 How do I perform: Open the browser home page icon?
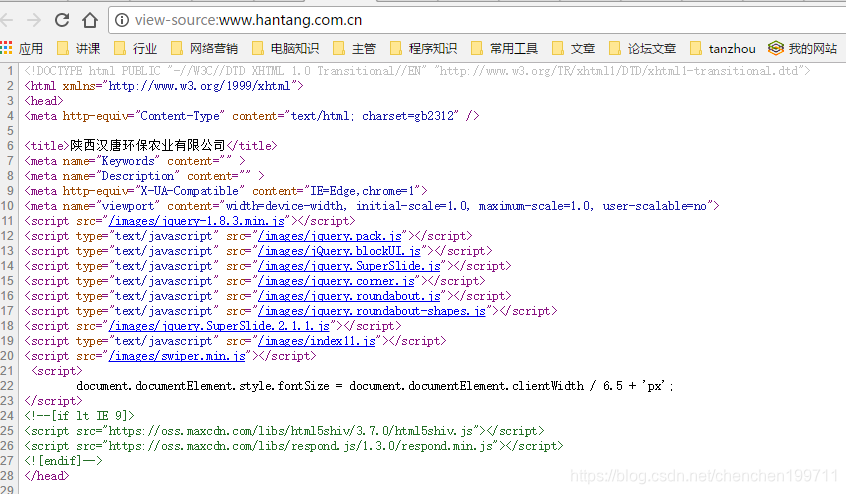click(90, 20)
